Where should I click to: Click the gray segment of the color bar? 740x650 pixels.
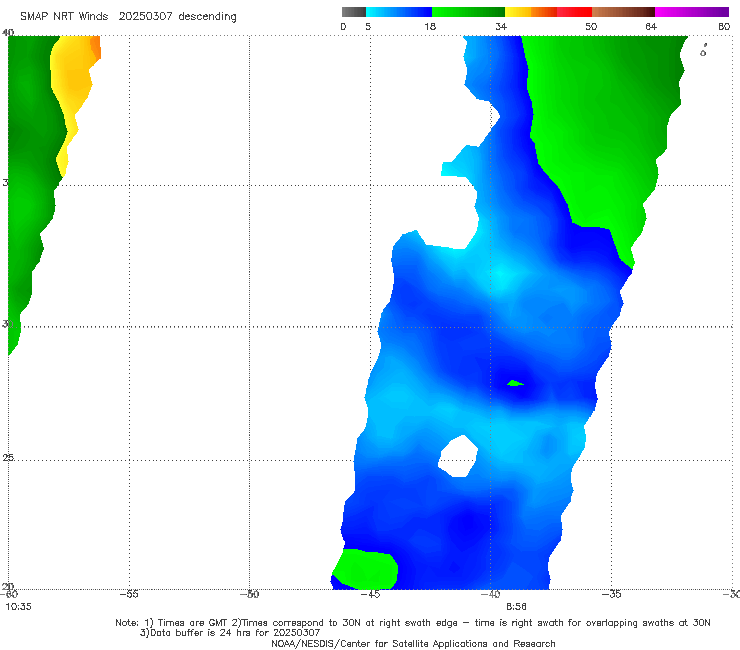pyautogui.click(x=354, y=12)
